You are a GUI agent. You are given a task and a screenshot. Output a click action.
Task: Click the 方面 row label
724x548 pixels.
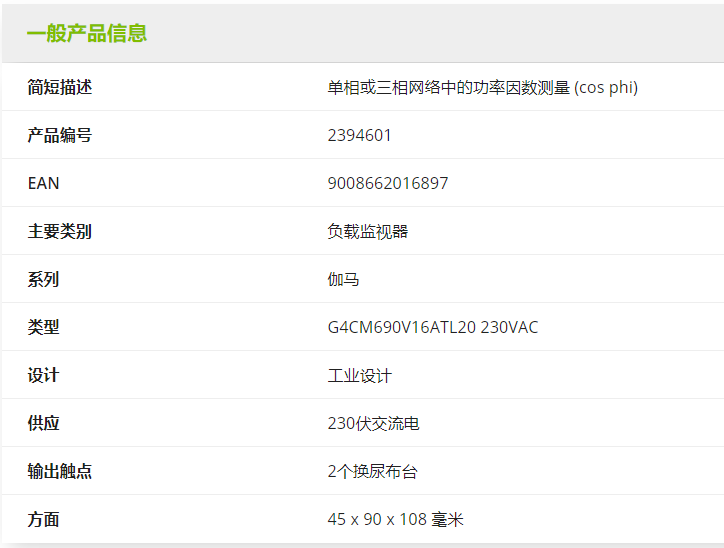click(x=43, y=519)
